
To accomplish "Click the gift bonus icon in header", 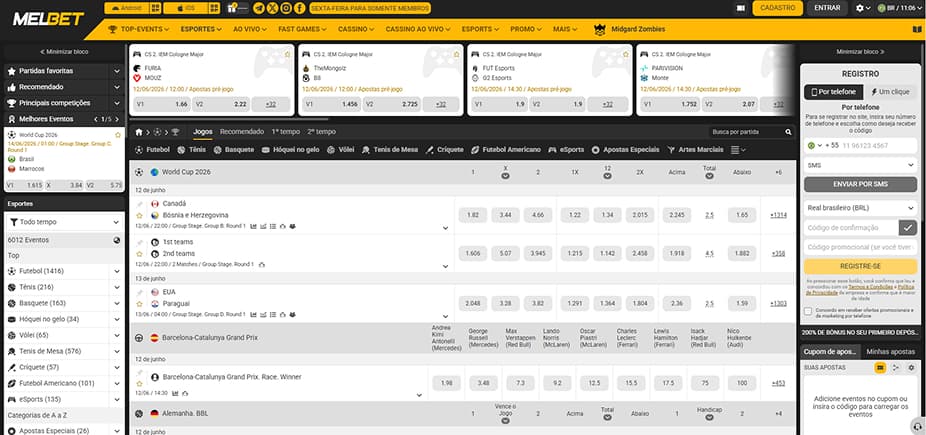I will click(231, 8).
